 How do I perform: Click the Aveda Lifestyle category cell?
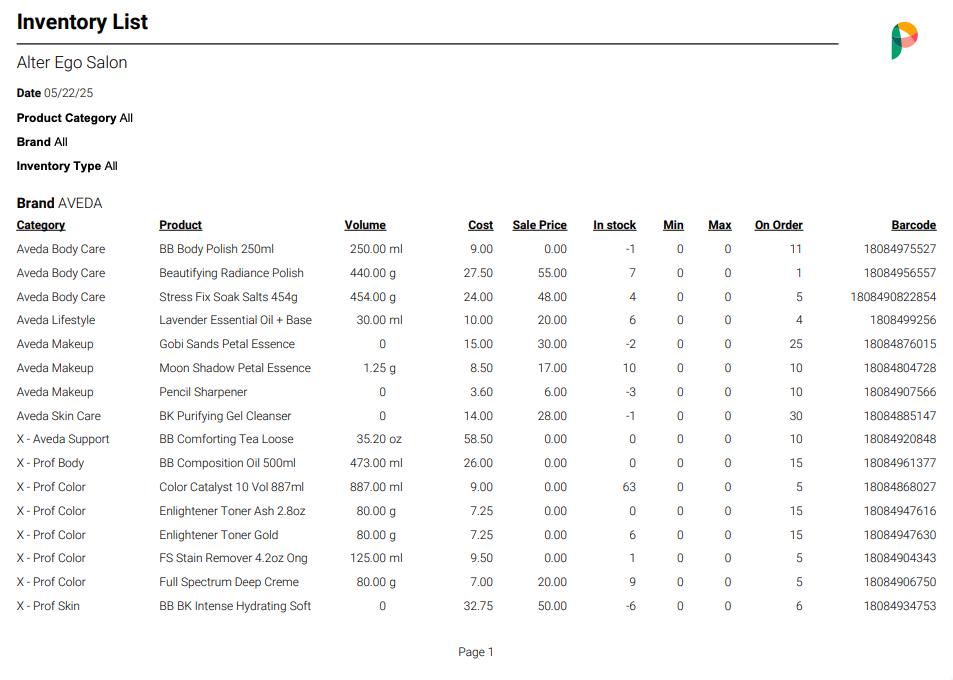(56, 320)
